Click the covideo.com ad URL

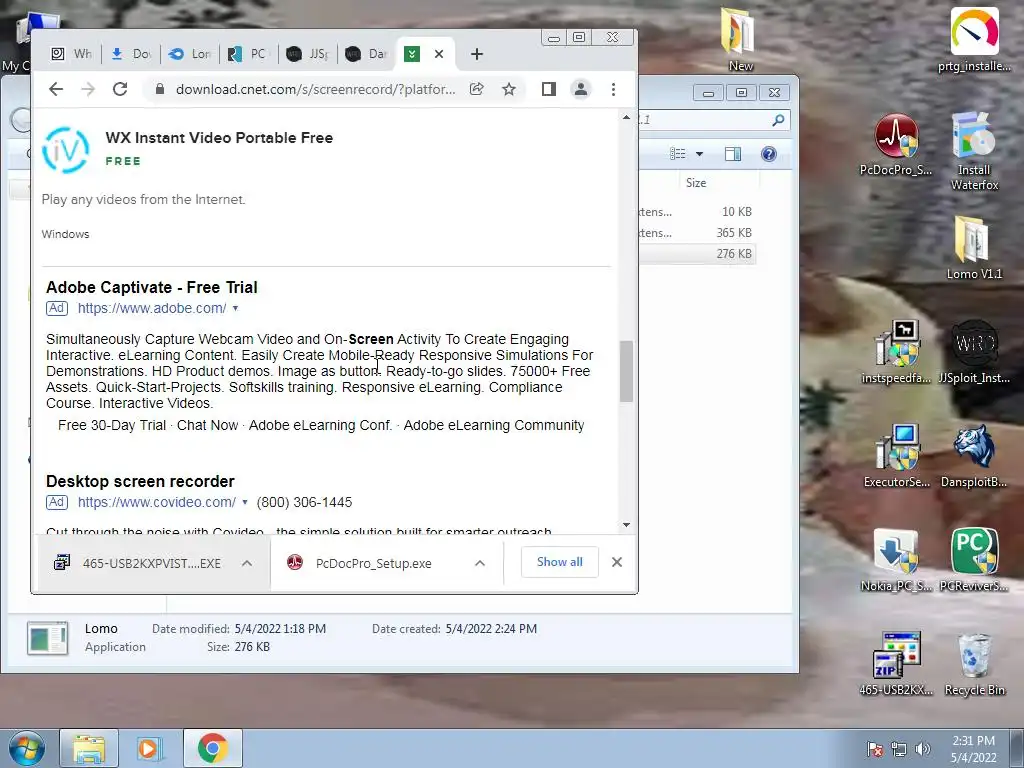157,502
